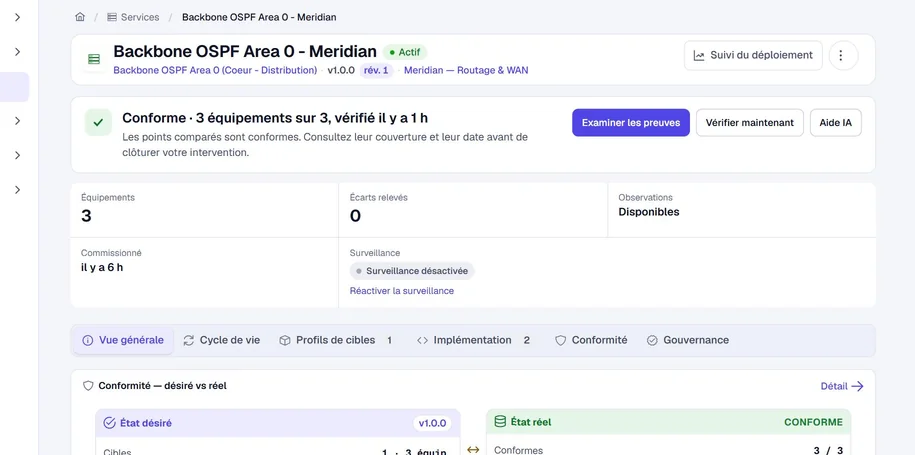Viewport: 915px width, 455px height.
Task: Click Écarts relevés value 0
Action: click(x=355, y=216)
